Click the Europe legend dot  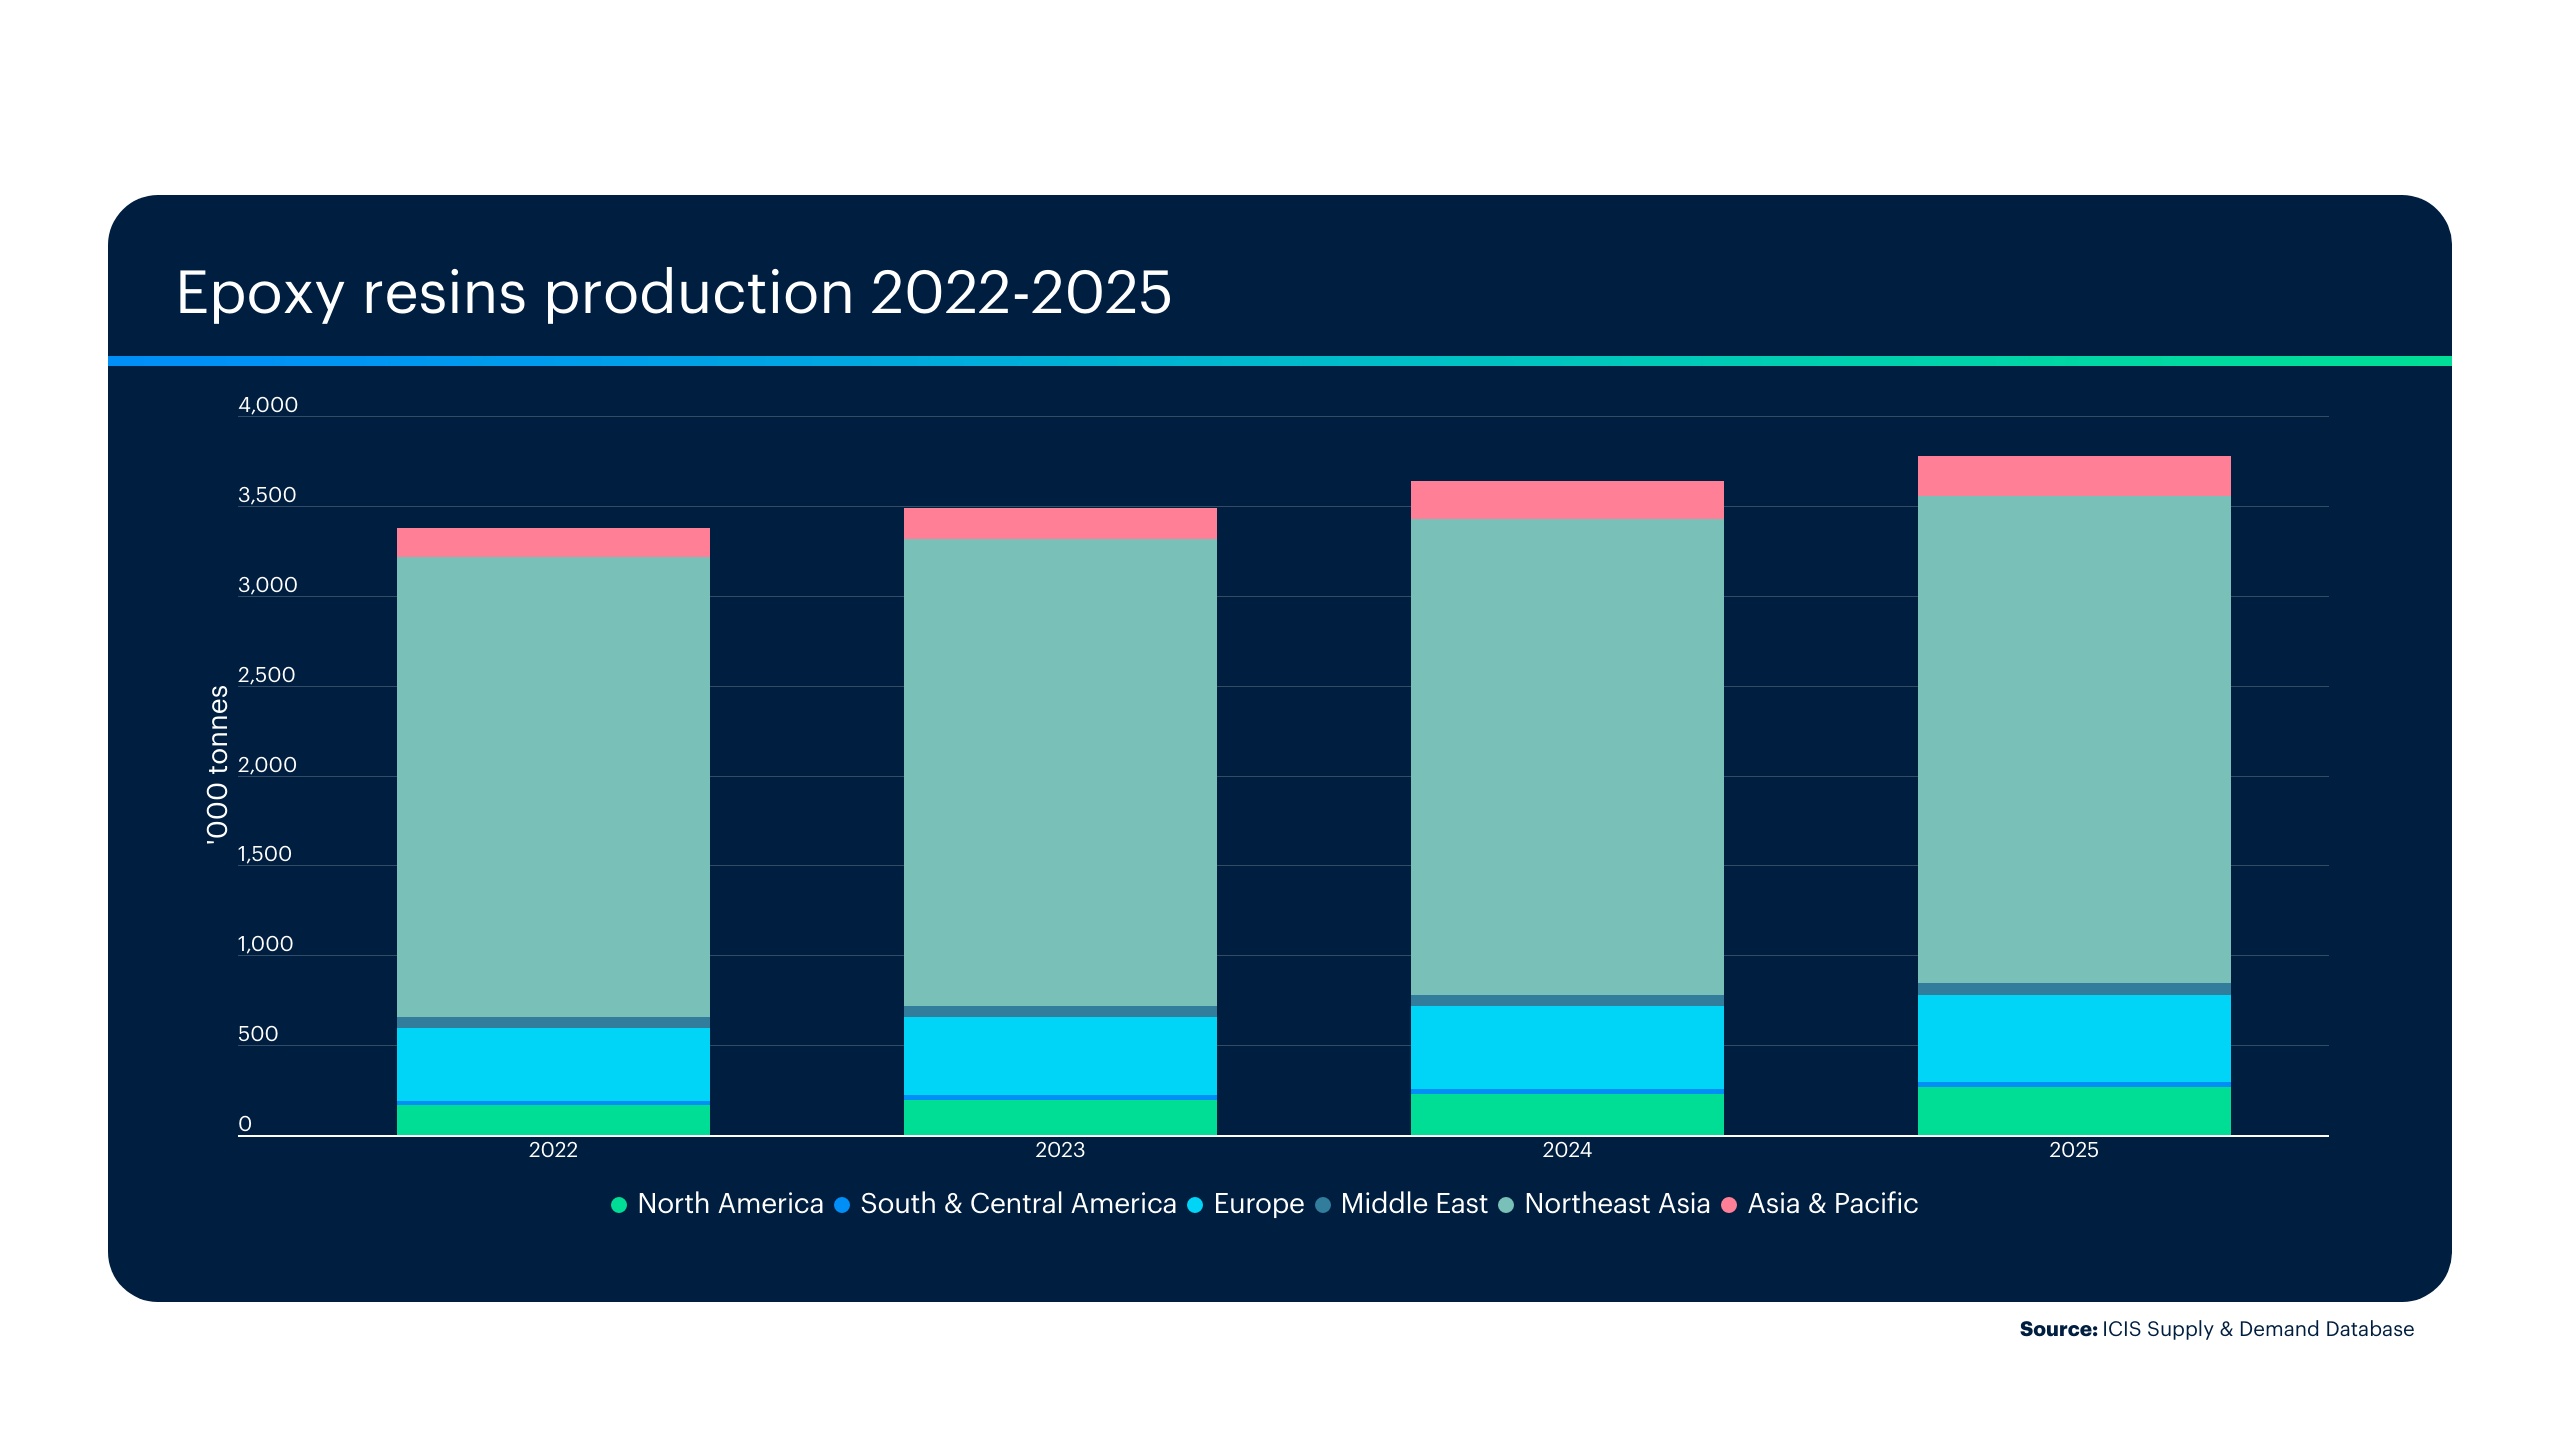[x=1195, y=1205]
